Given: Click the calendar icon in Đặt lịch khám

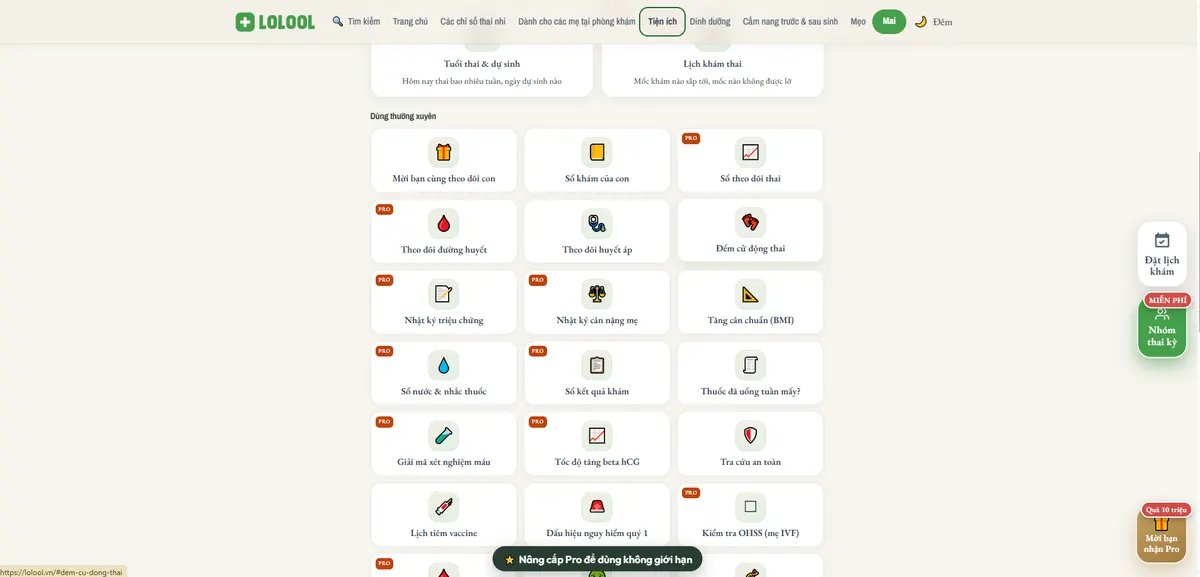Looking at the screenshot, I should (x=1162, y=240).
